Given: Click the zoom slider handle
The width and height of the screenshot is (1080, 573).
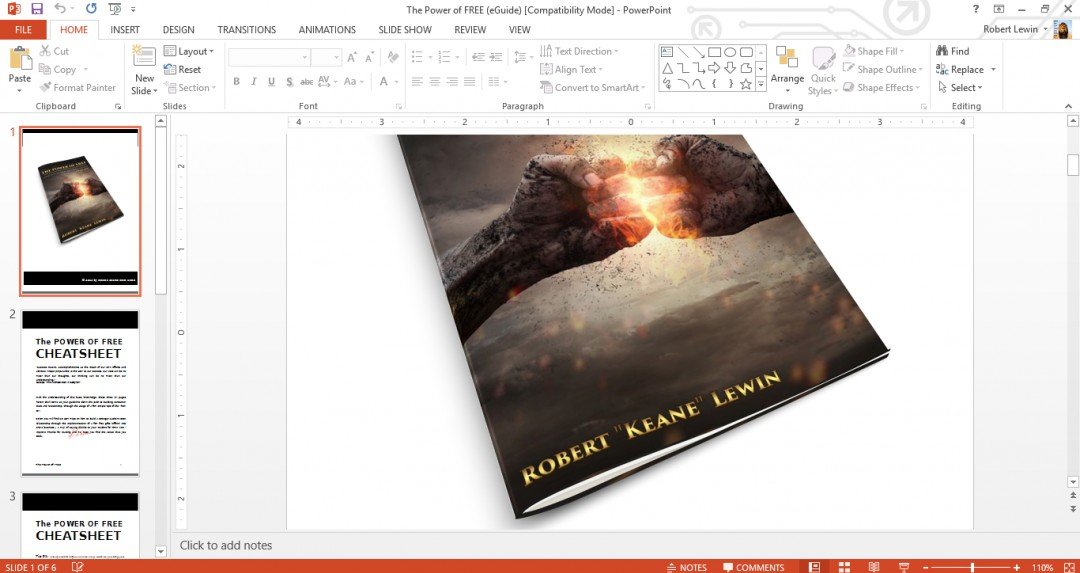Looking at the screenshot, I should click(x=972, y=567).
